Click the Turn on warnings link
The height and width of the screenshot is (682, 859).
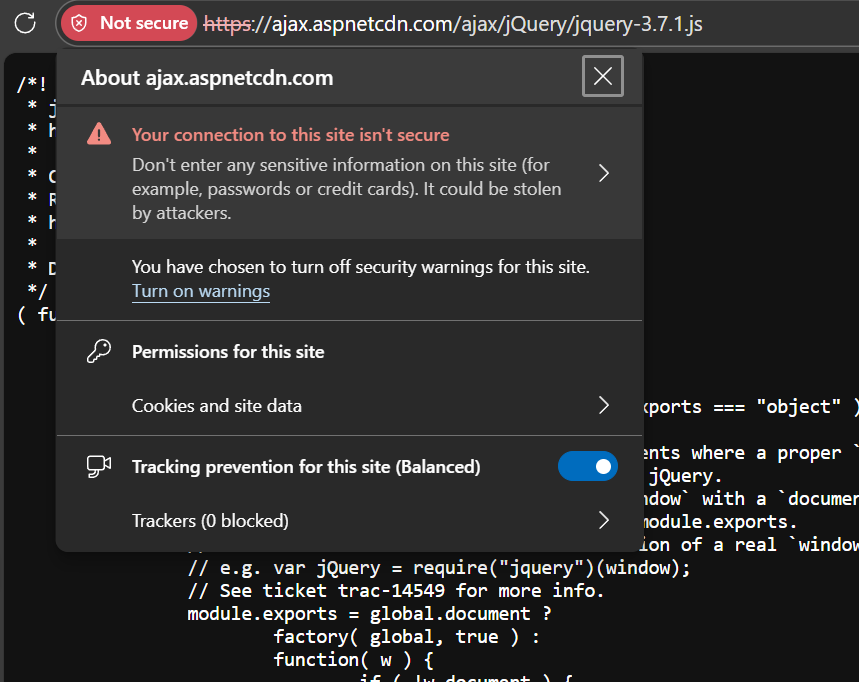click(x=201, y=291)
